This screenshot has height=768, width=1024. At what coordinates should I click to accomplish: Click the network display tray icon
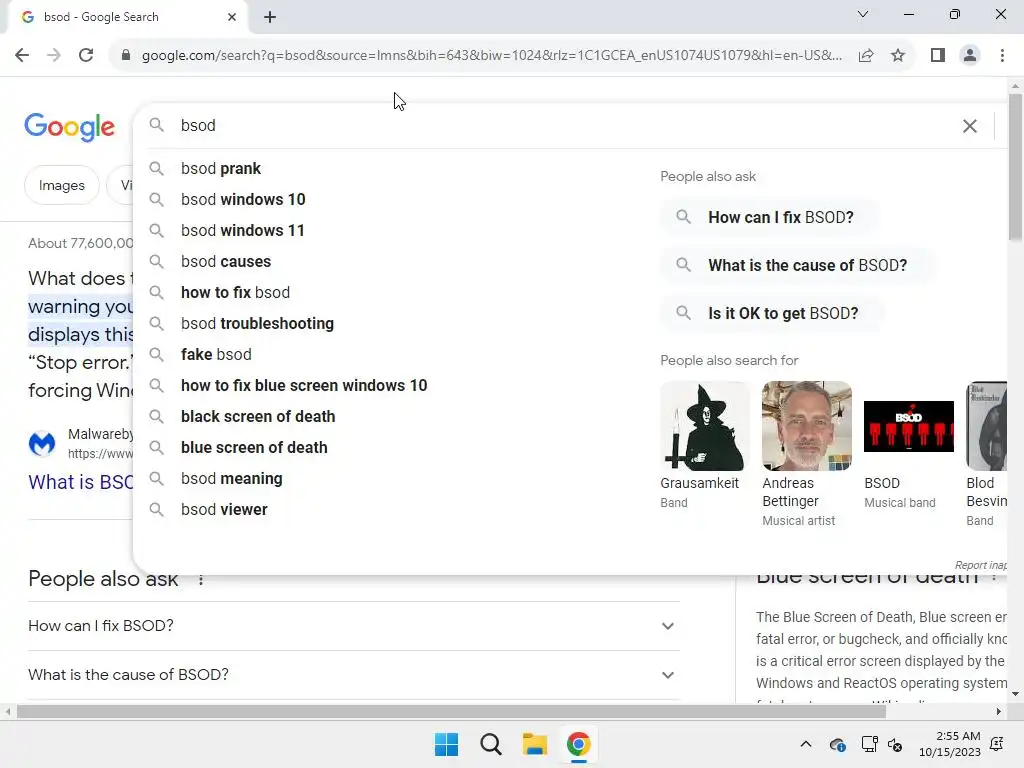pos(869,744)
